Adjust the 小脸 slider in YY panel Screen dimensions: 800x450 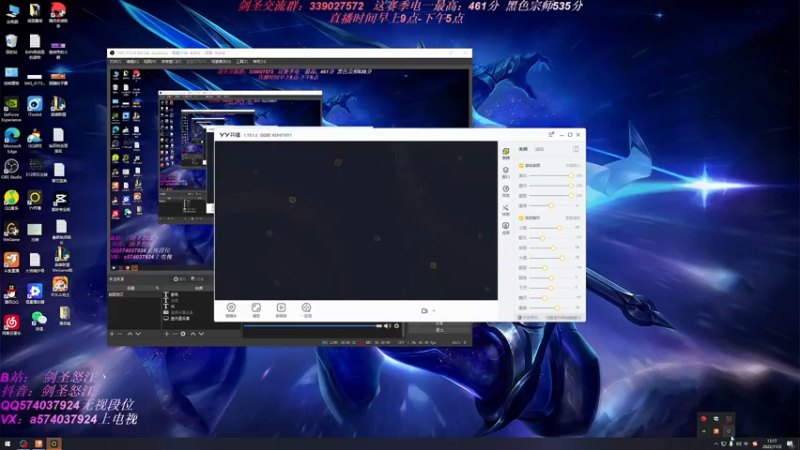[x=553, y=228]
